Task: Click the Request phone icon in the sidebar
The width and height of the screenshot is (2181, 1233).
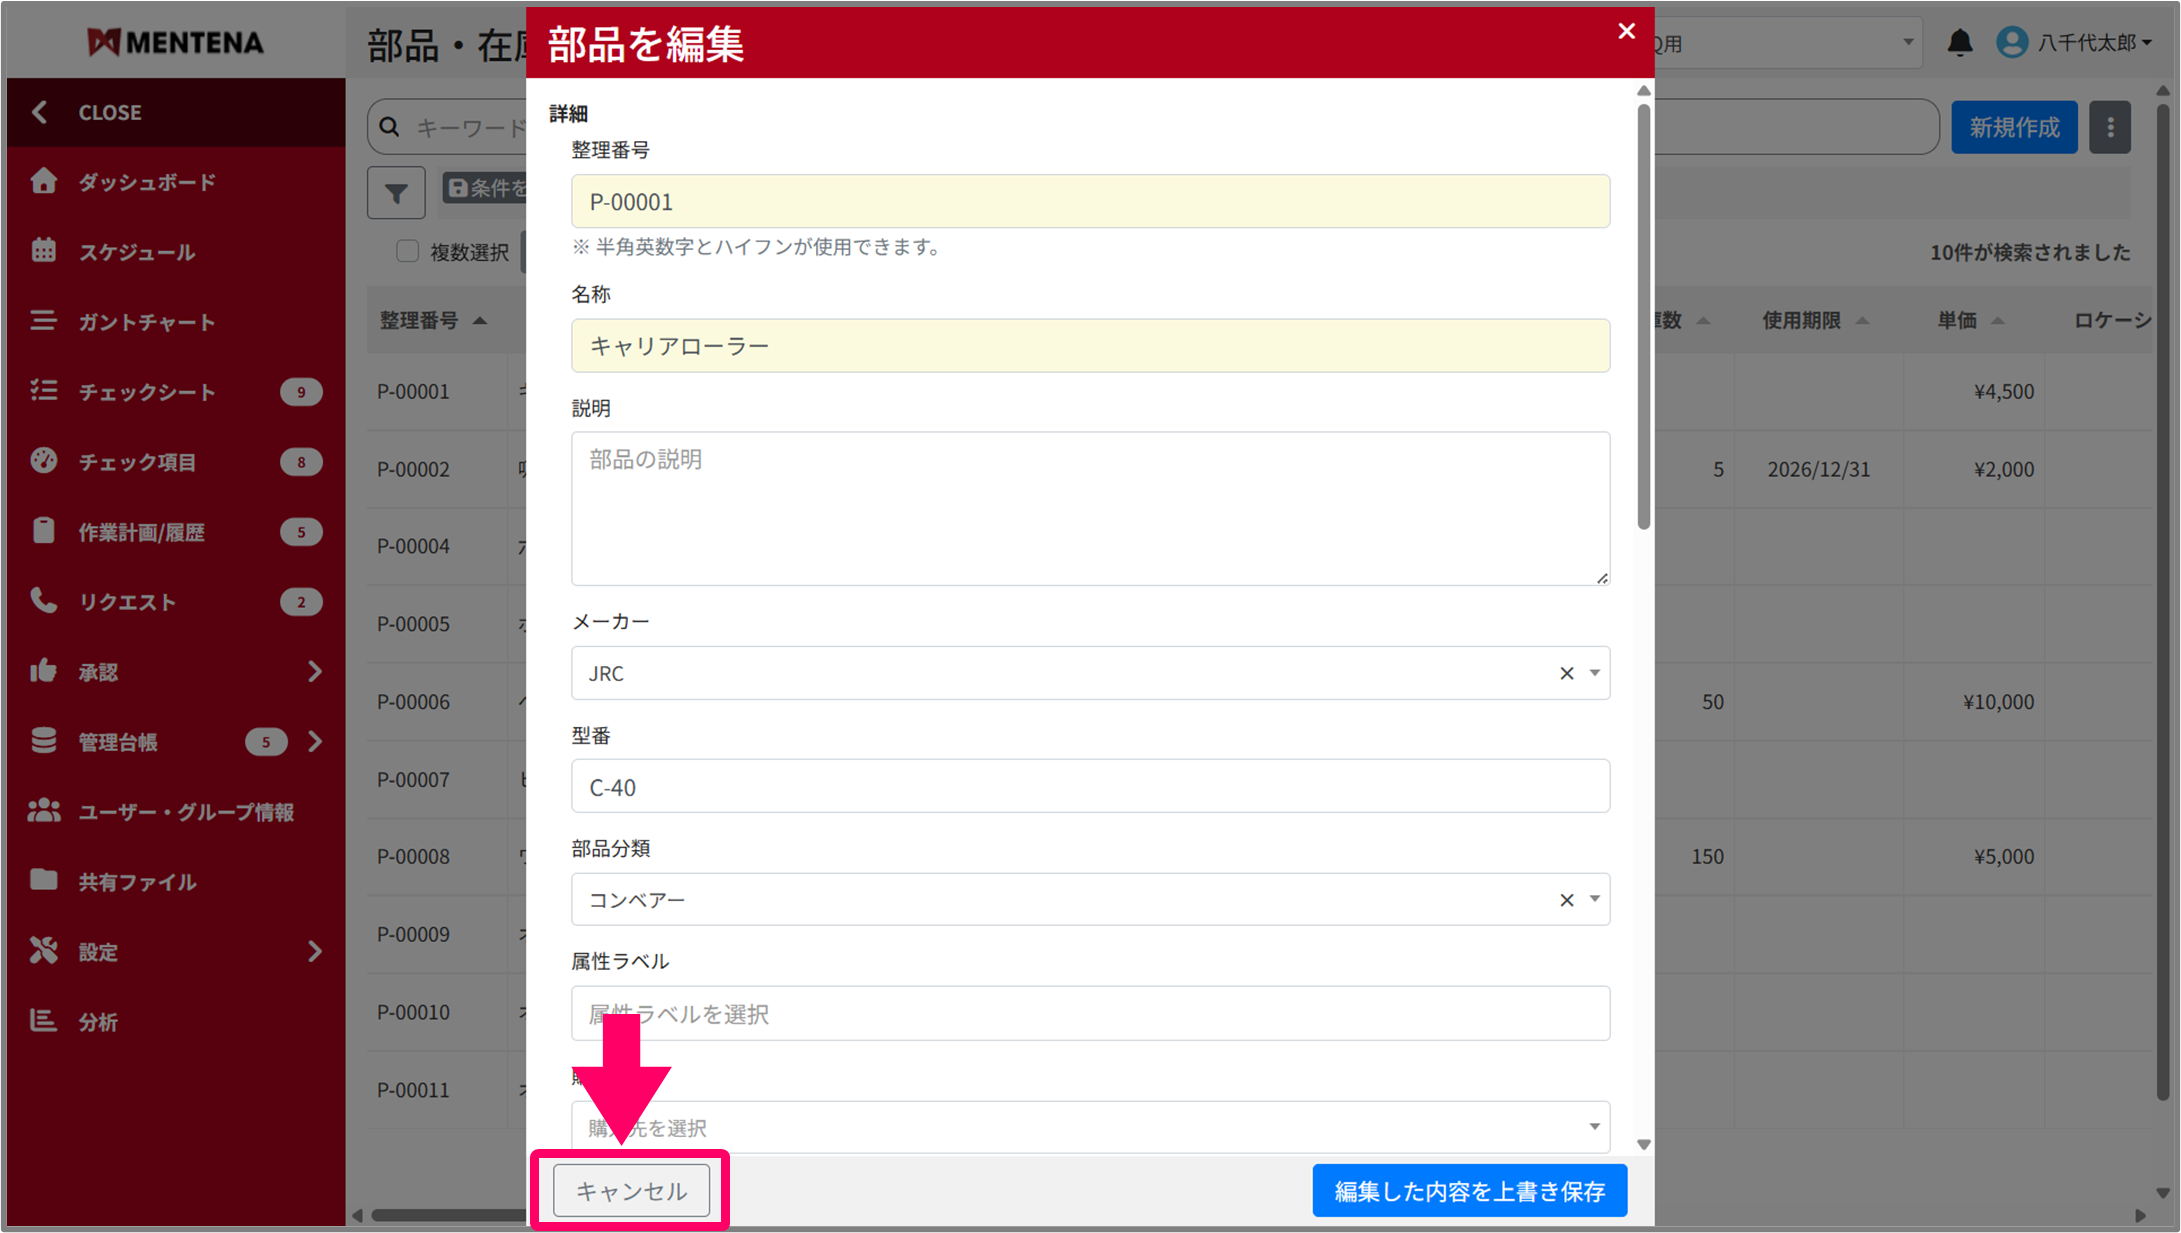Action: (43, 601)
